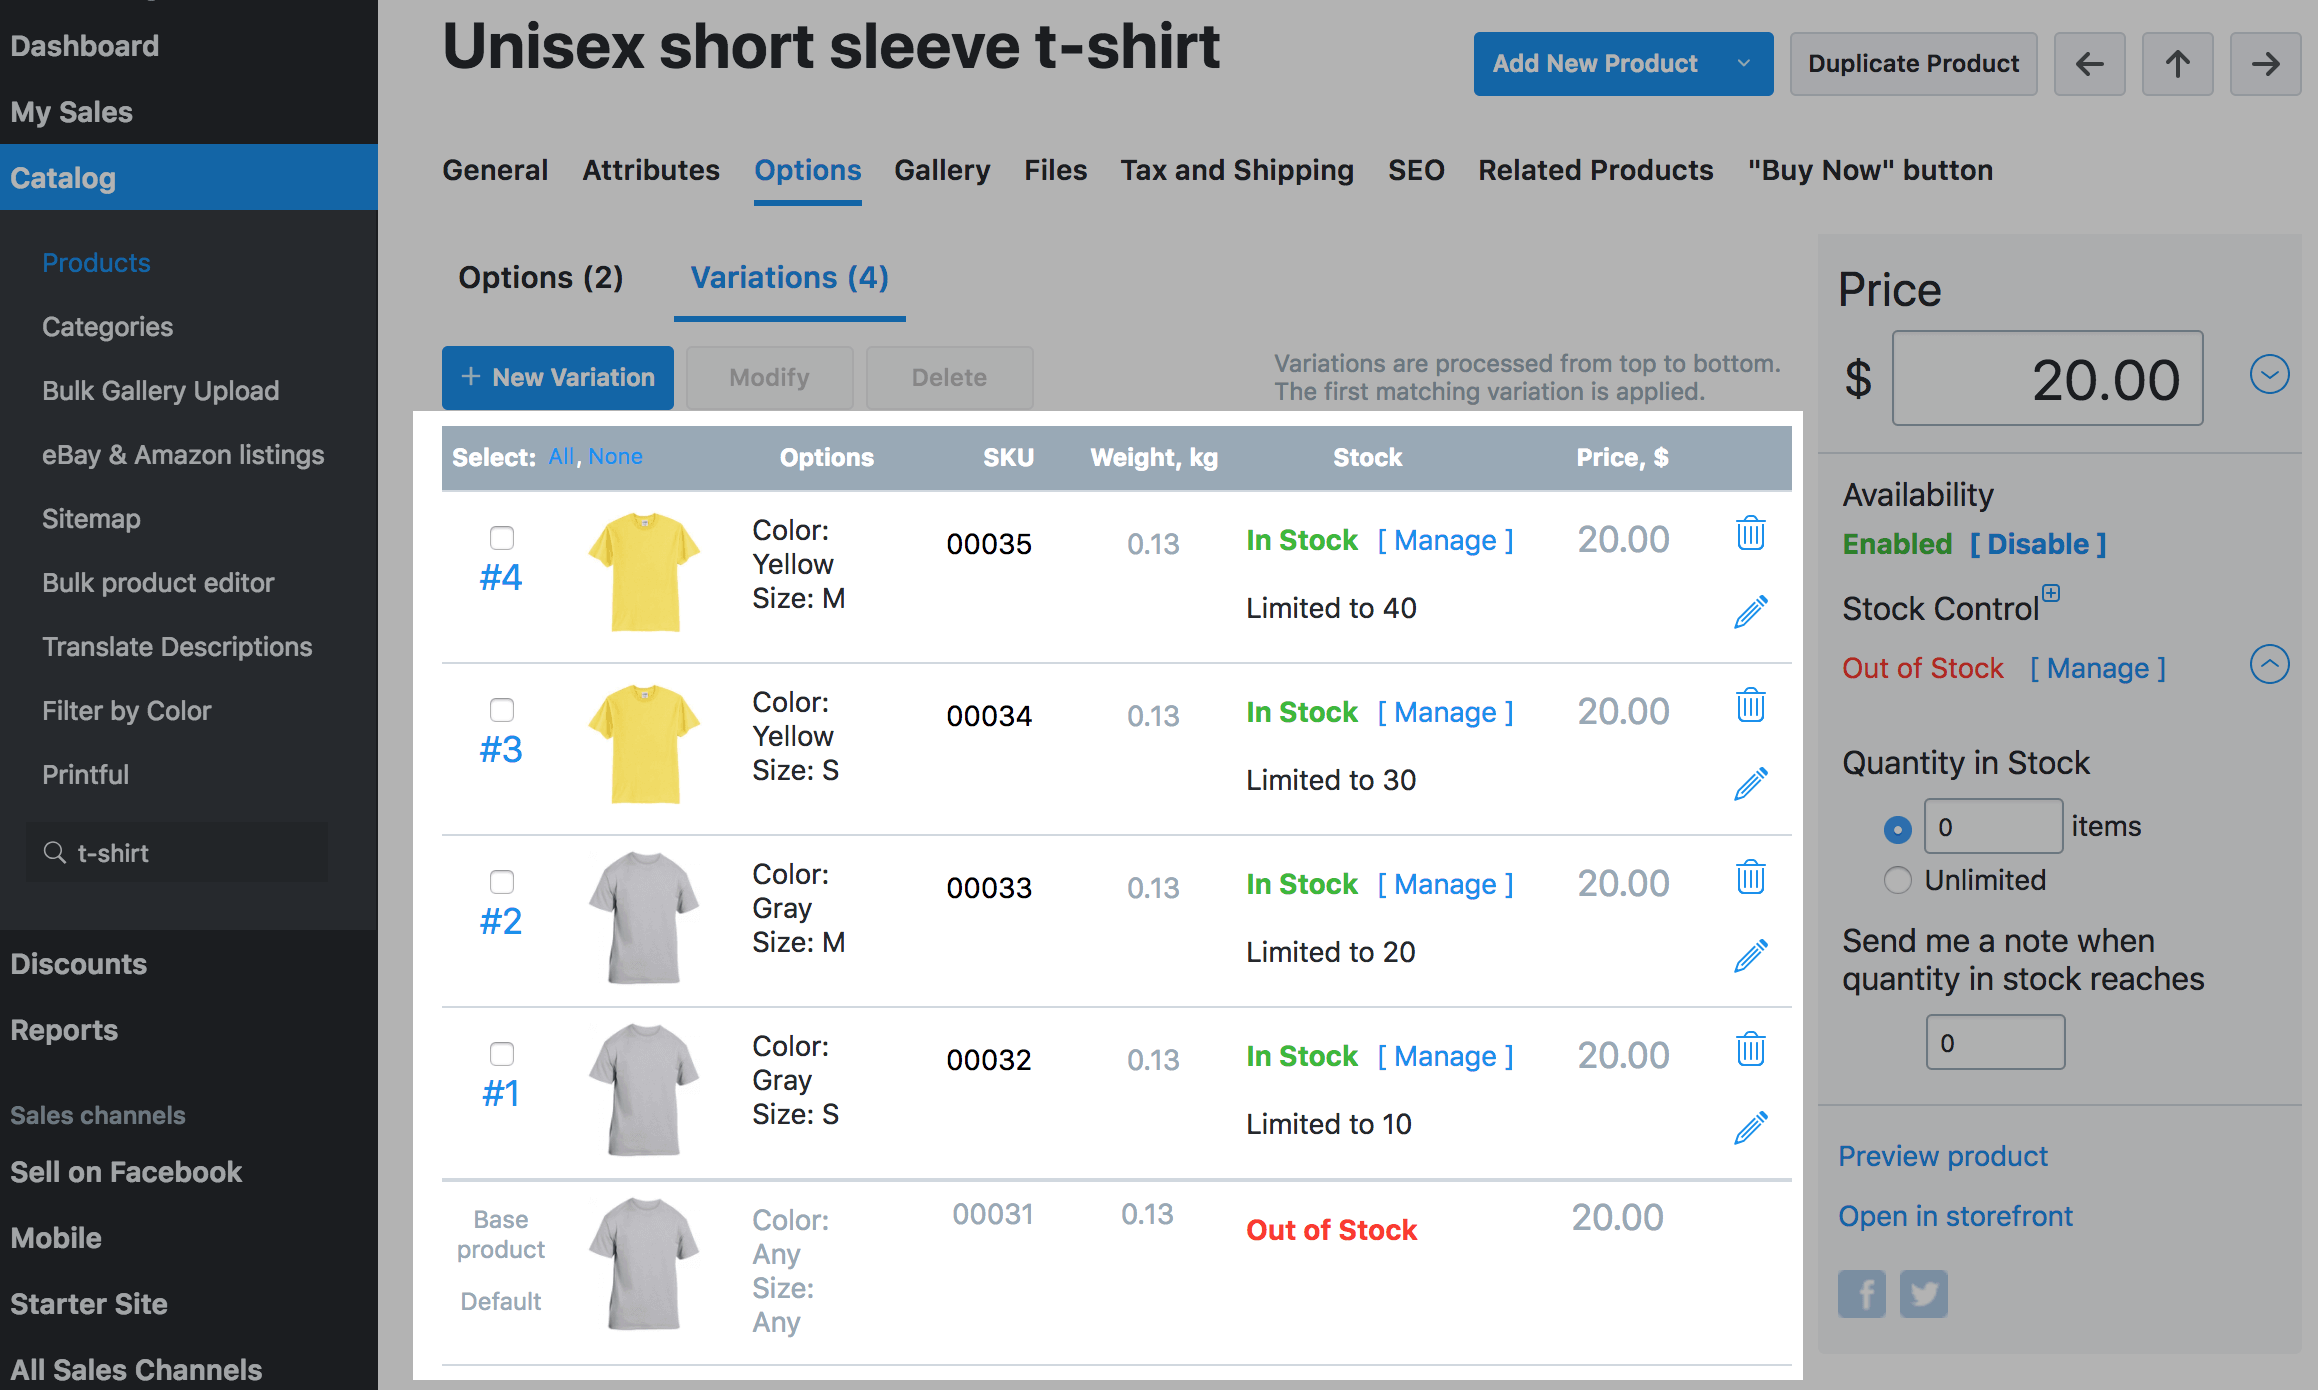Switch to the Gallery tab

[942, 170]
